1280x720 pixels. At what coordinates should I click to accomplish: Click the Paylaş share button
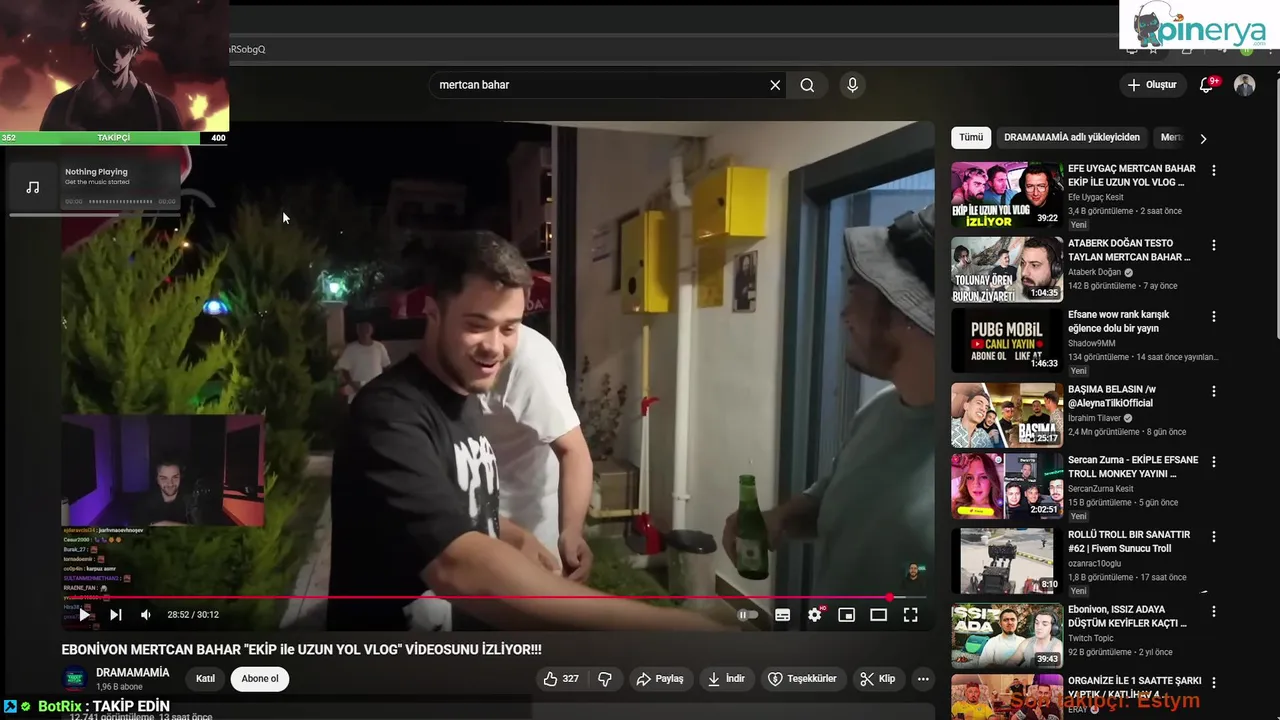(x=660, y=679)
